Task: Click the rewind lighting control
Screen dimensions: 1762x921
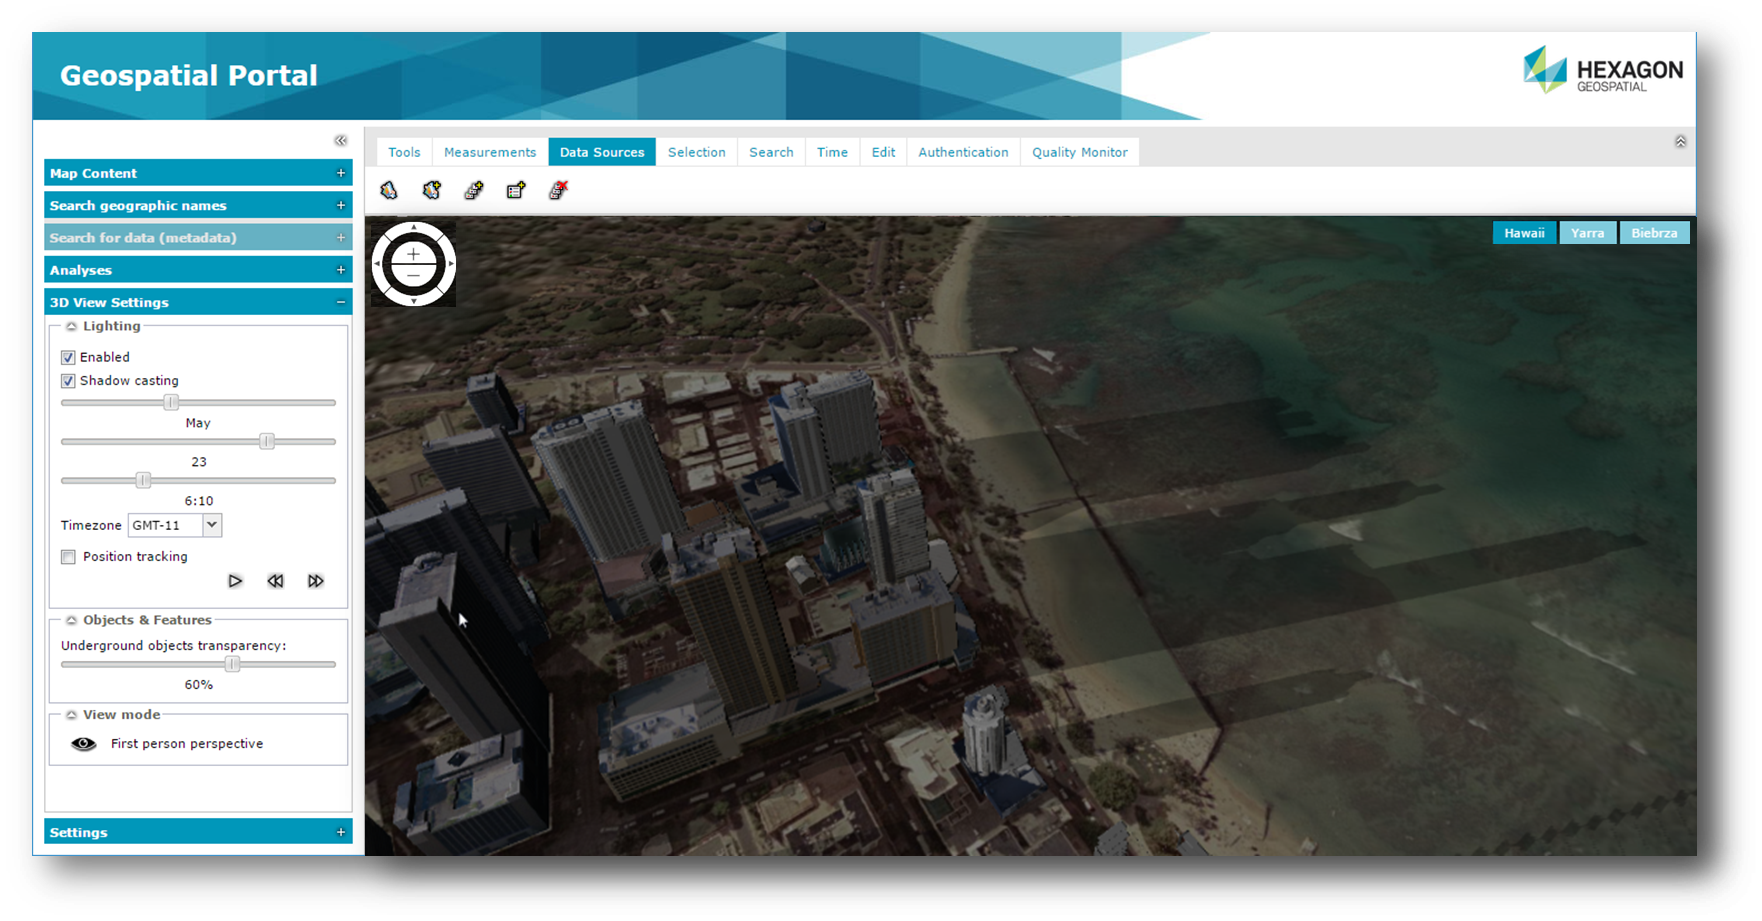Action: click(x=275, y=580)
